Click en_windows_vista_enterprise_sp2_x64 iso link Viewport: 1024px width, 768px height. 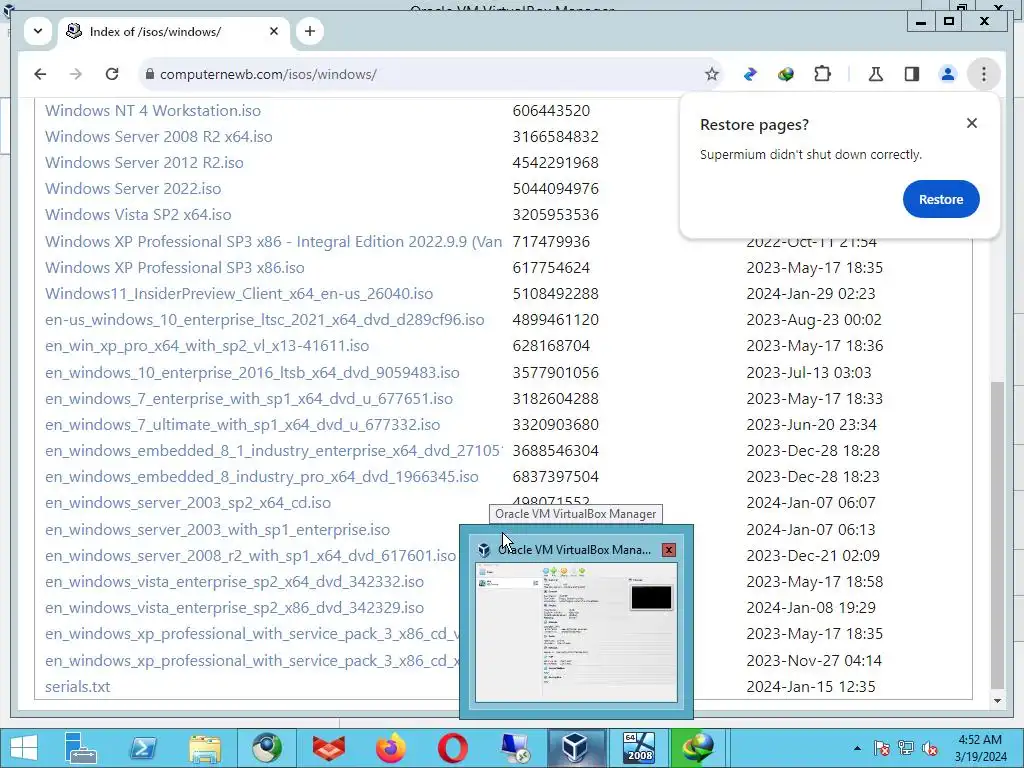234,582
